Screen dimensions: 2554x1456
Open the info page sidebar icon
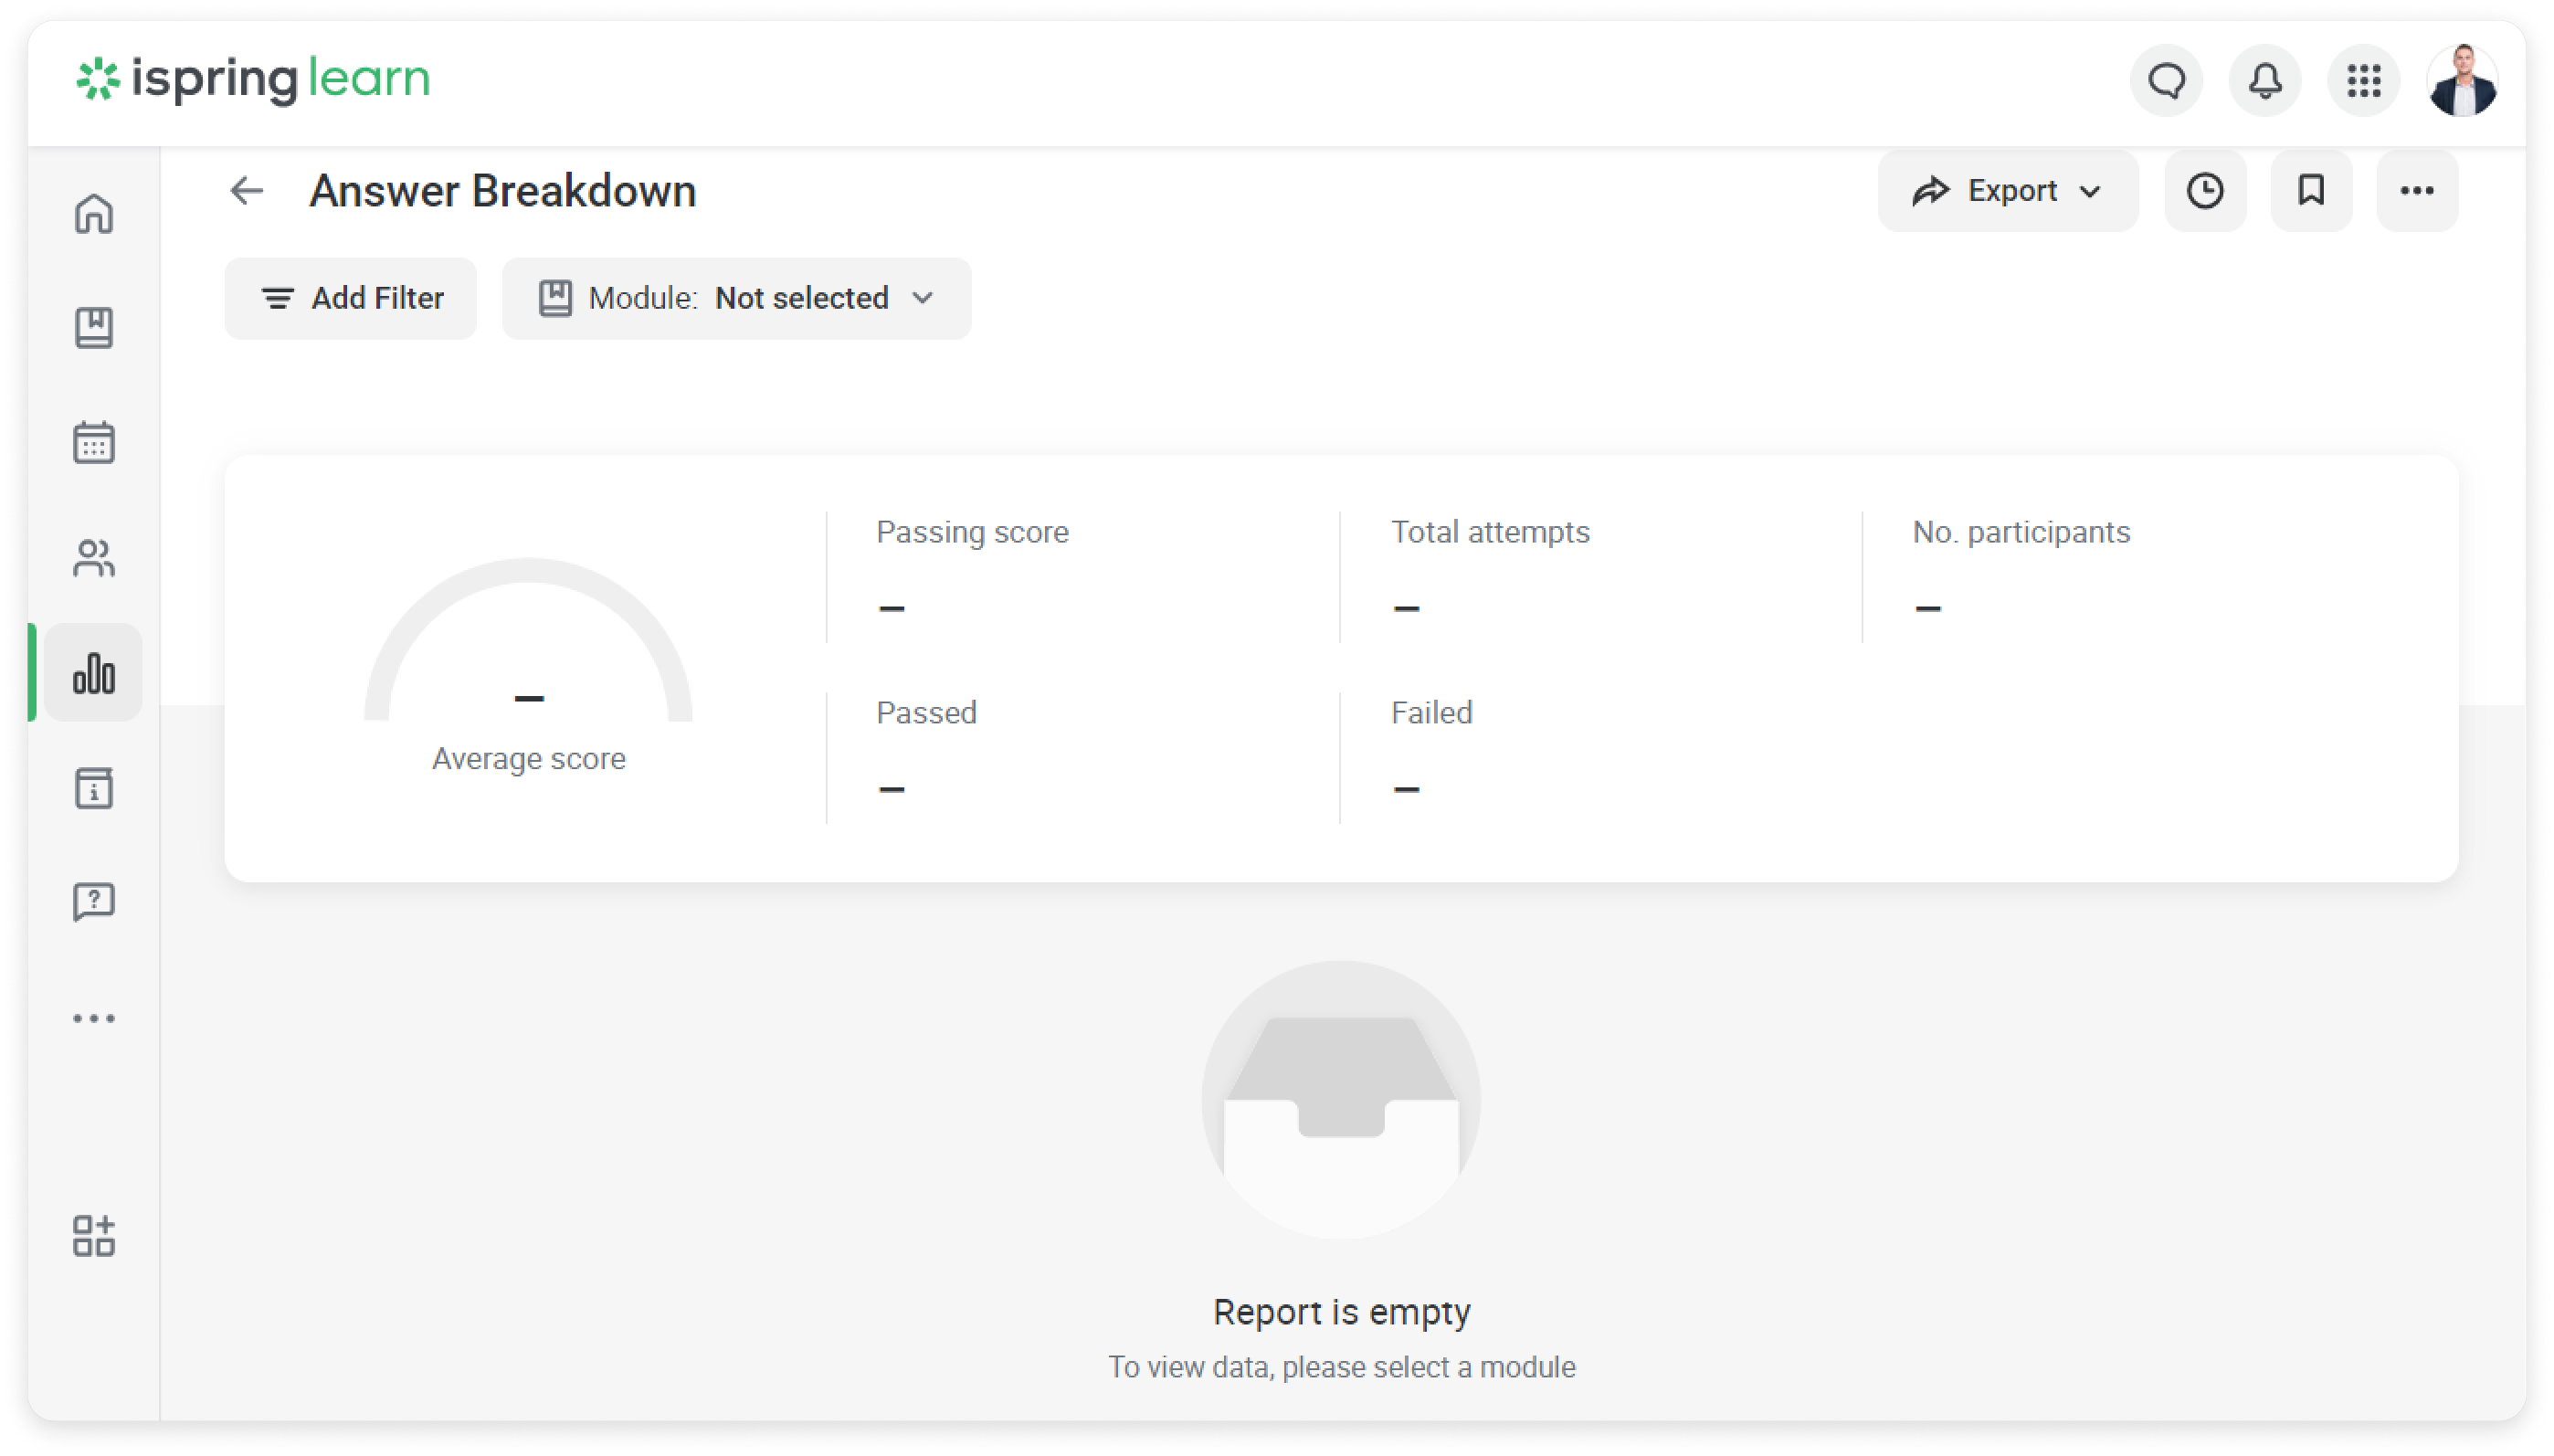click(94, 788)
